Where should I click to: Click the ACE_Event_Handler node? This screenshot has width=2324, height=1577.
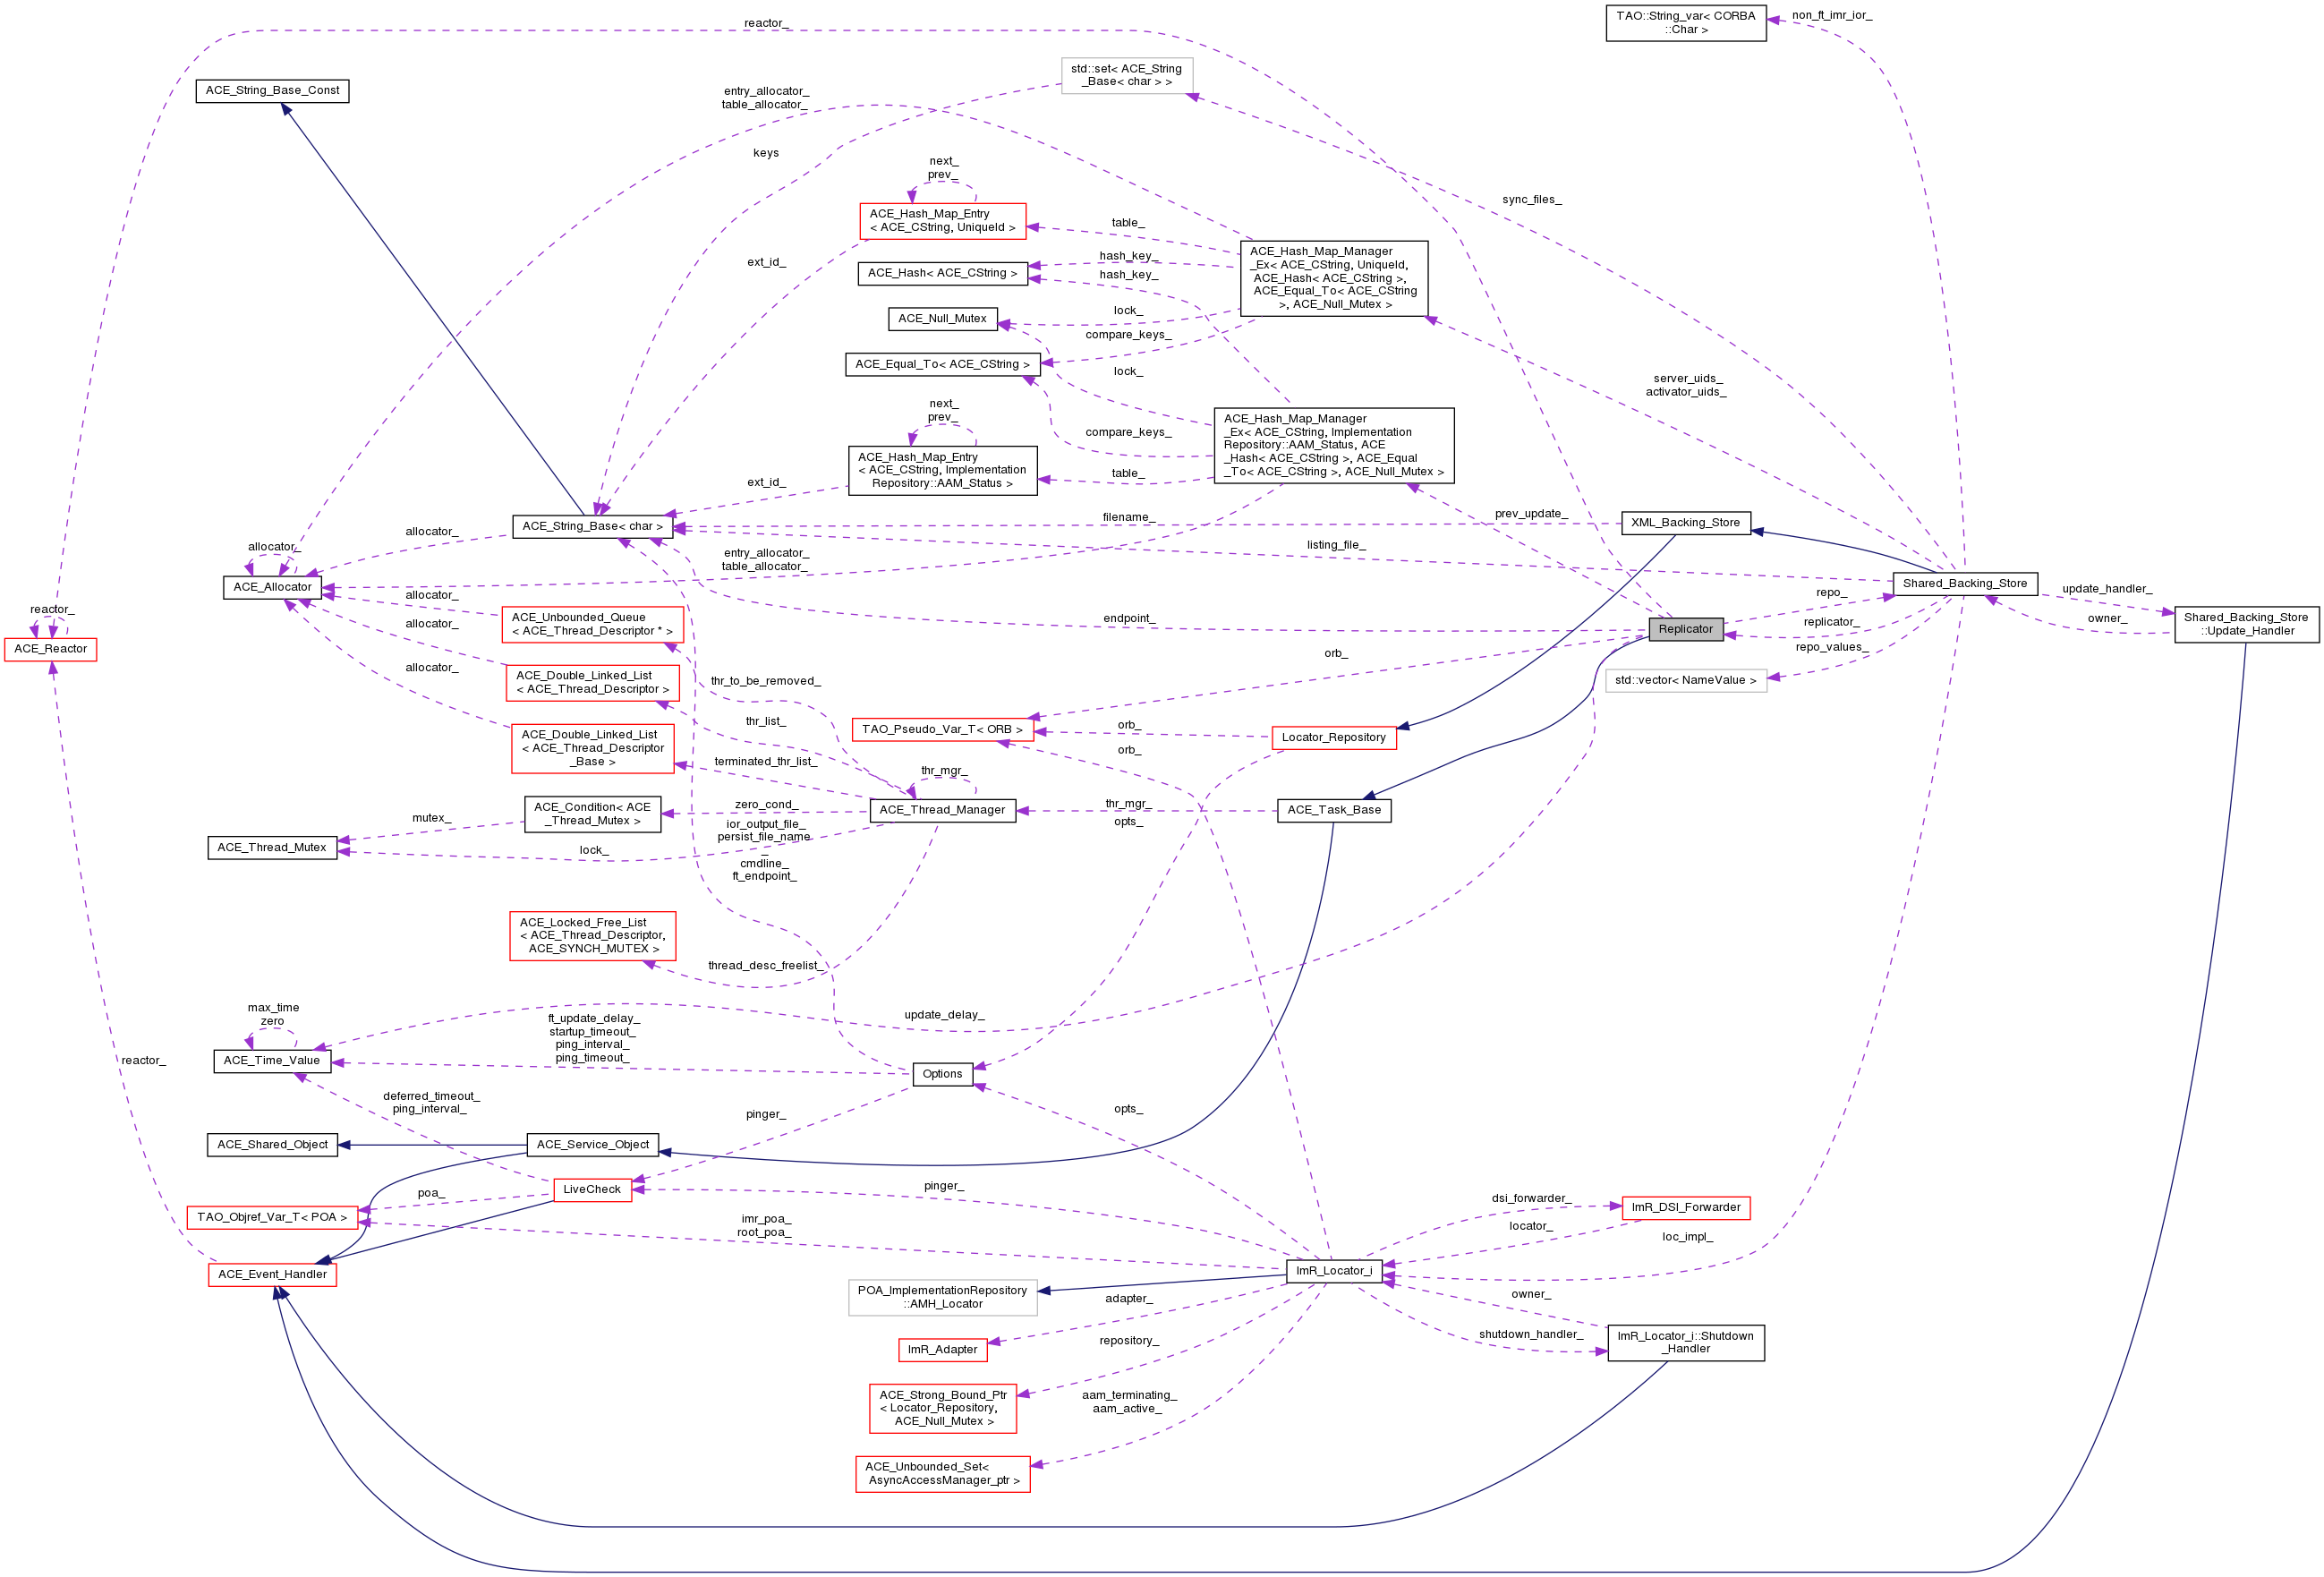click(x=272, y=1275)
